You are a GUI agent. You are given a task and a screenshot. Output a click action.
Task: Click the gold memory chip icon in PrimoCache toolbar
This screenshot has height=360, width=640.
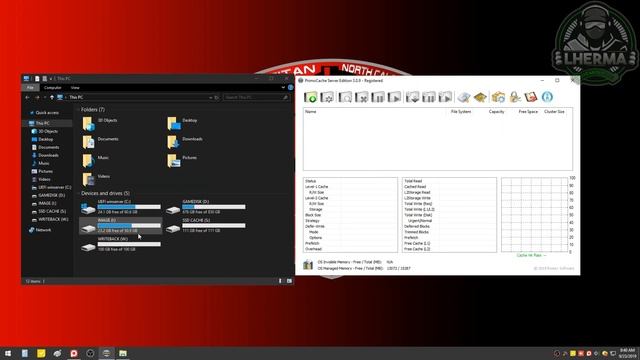click(480, 97)
